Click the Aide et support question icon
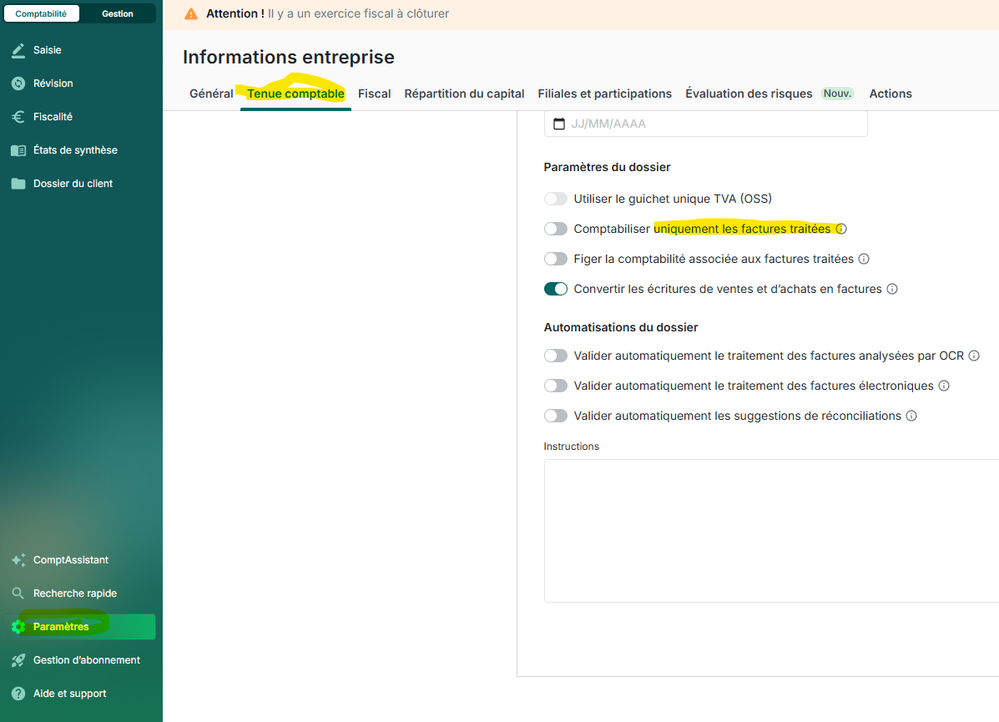The image size is (999, 722). pyautogui.click(x=18, y=694)
